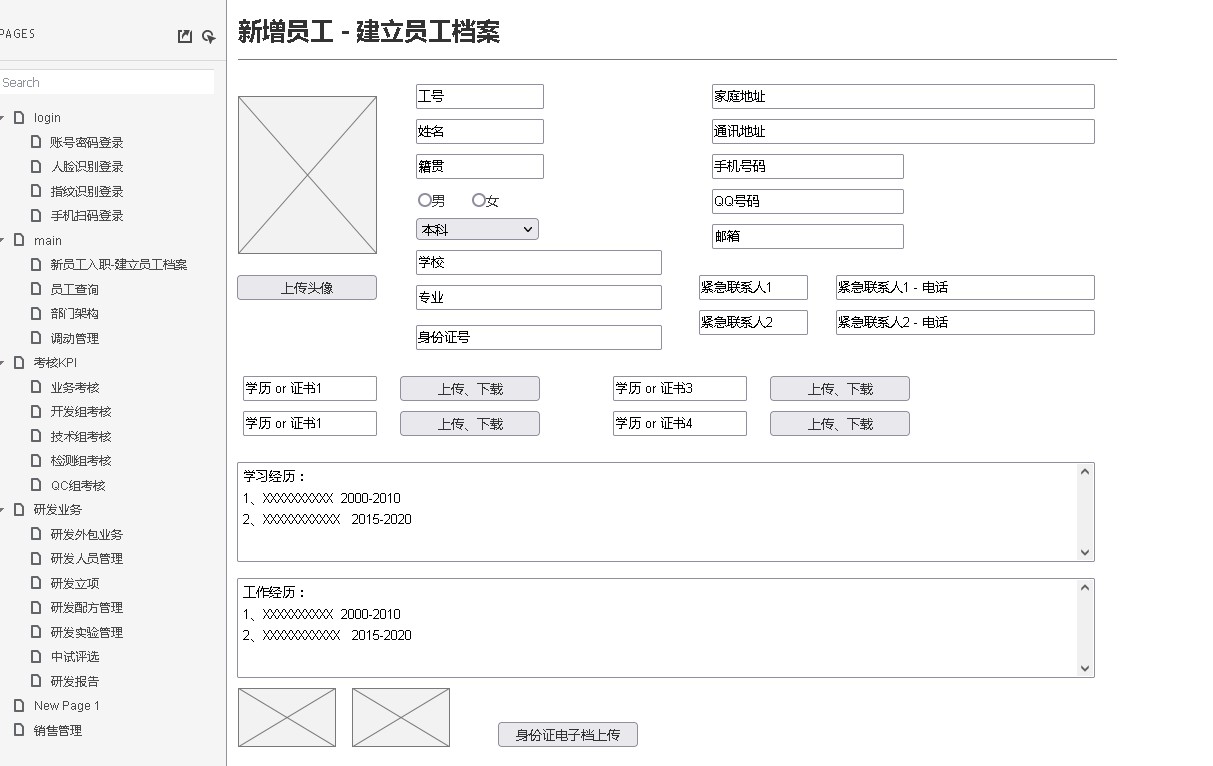1213x766 pixels.
Task: Select the 男 radio button
Action: (x=425, y=200)
